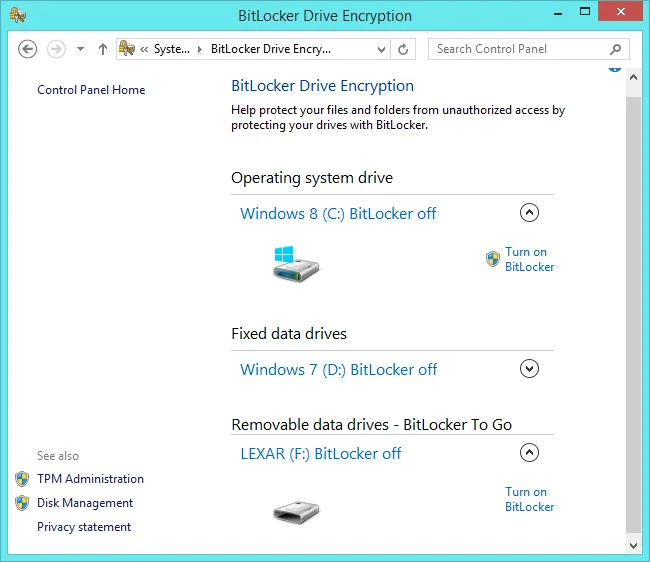This screenshot has width=650, height=562.
Task: Turn on BitLocker for Windows 8 (C:)
Action: 529,259
